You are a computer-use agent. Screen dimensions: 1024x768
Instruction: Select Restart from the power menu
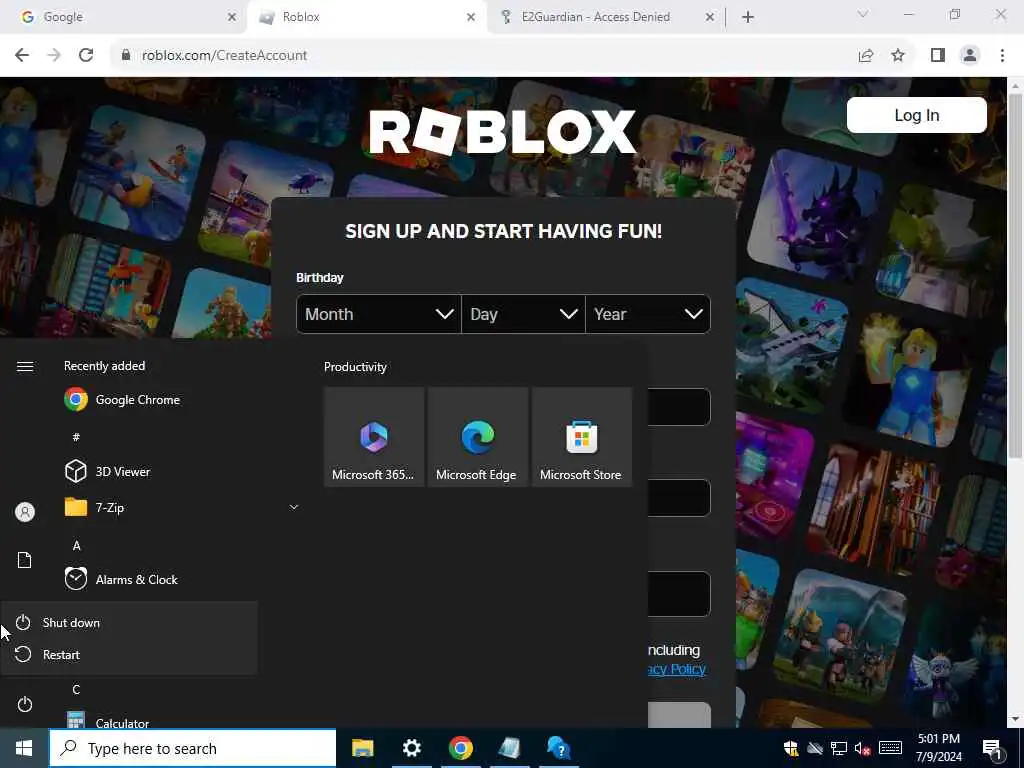tap(129, 654)
